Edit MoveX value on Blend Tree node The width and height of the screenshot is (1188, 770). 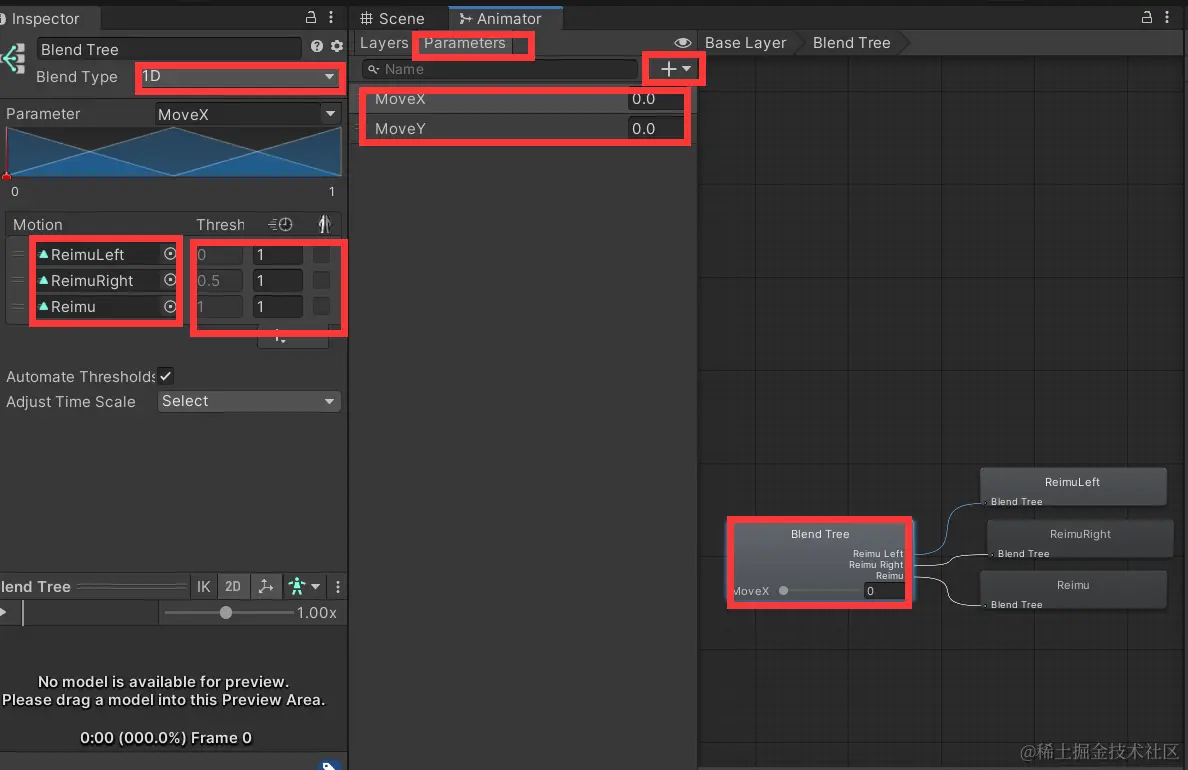pos(884,590)
